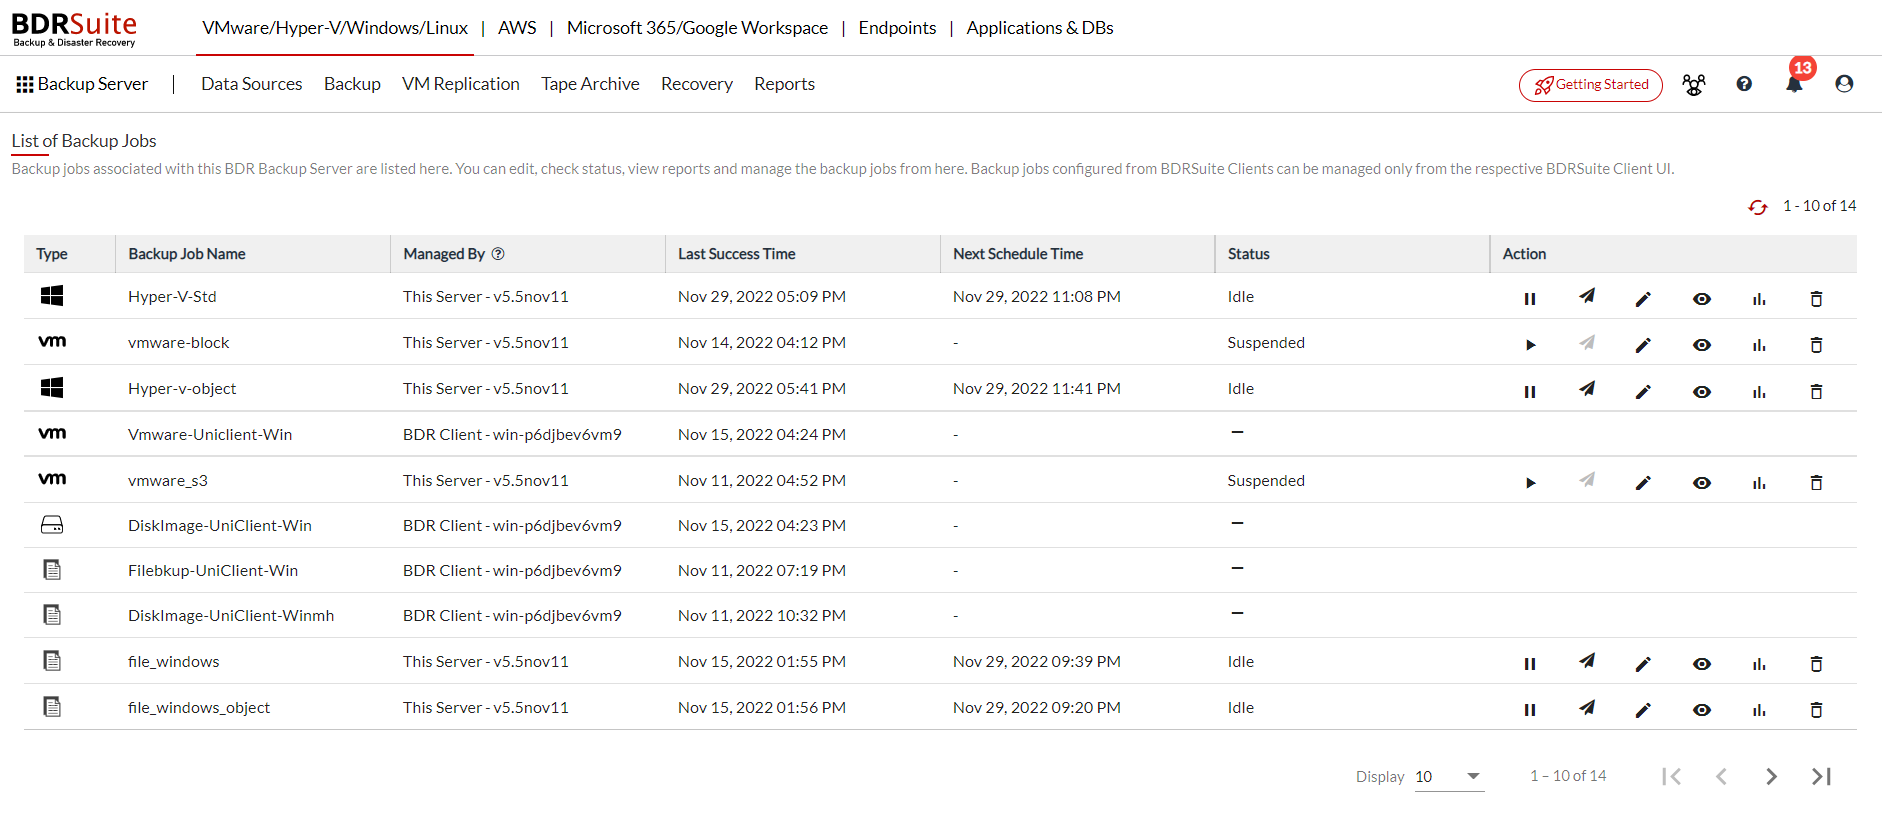
Task: View the vmware-block job with the eye icon
Action: click(x=1701, y=345)
